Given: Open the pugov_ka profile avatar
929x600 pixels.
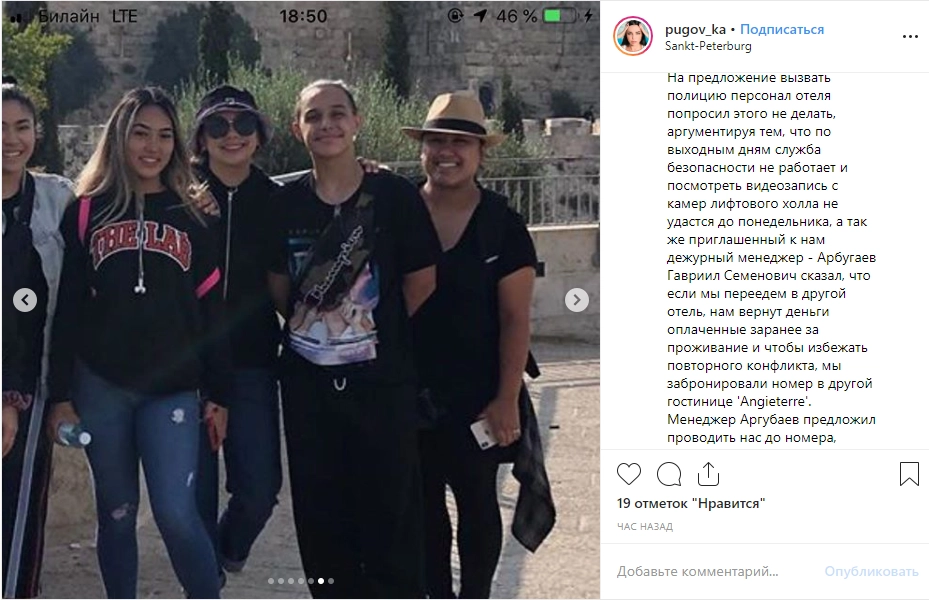Looking at the screenshot, I should pyautogui.click(x=633, y=36).
